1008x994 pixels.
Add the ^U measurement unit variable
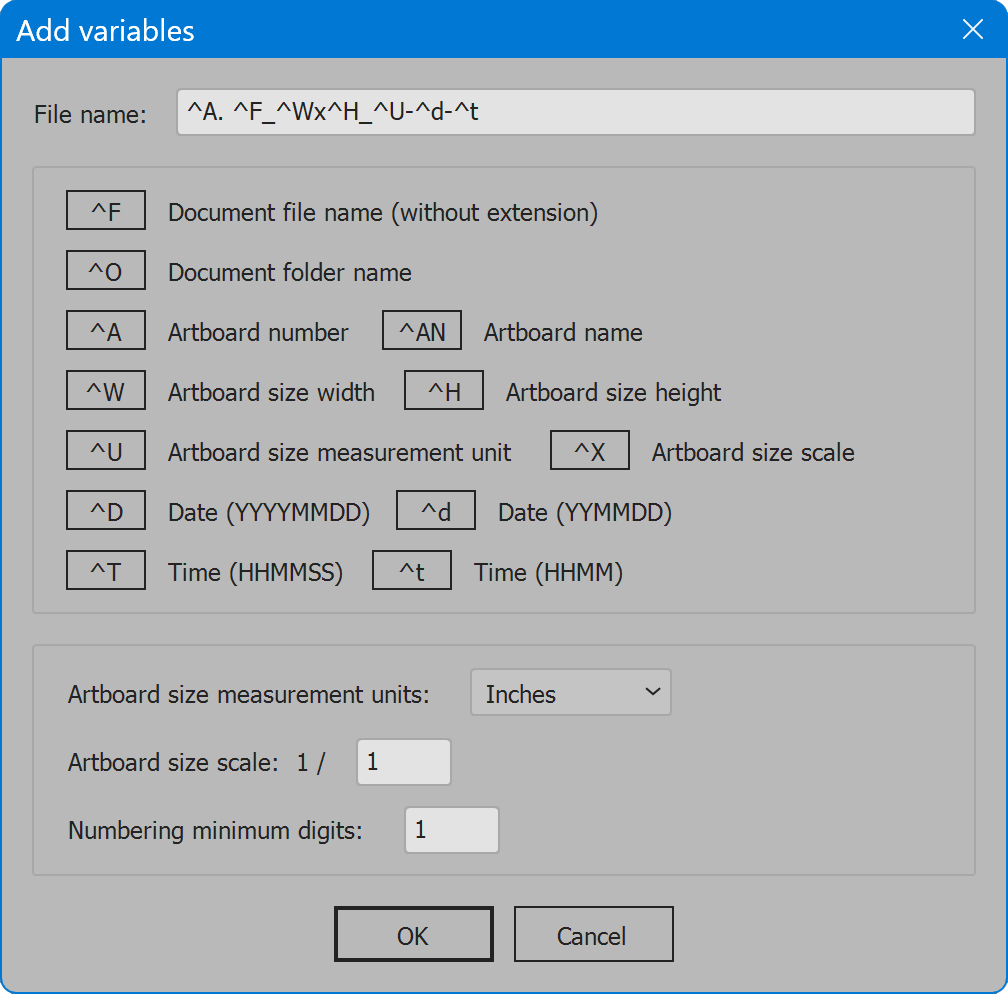click(x=106, y=452)
